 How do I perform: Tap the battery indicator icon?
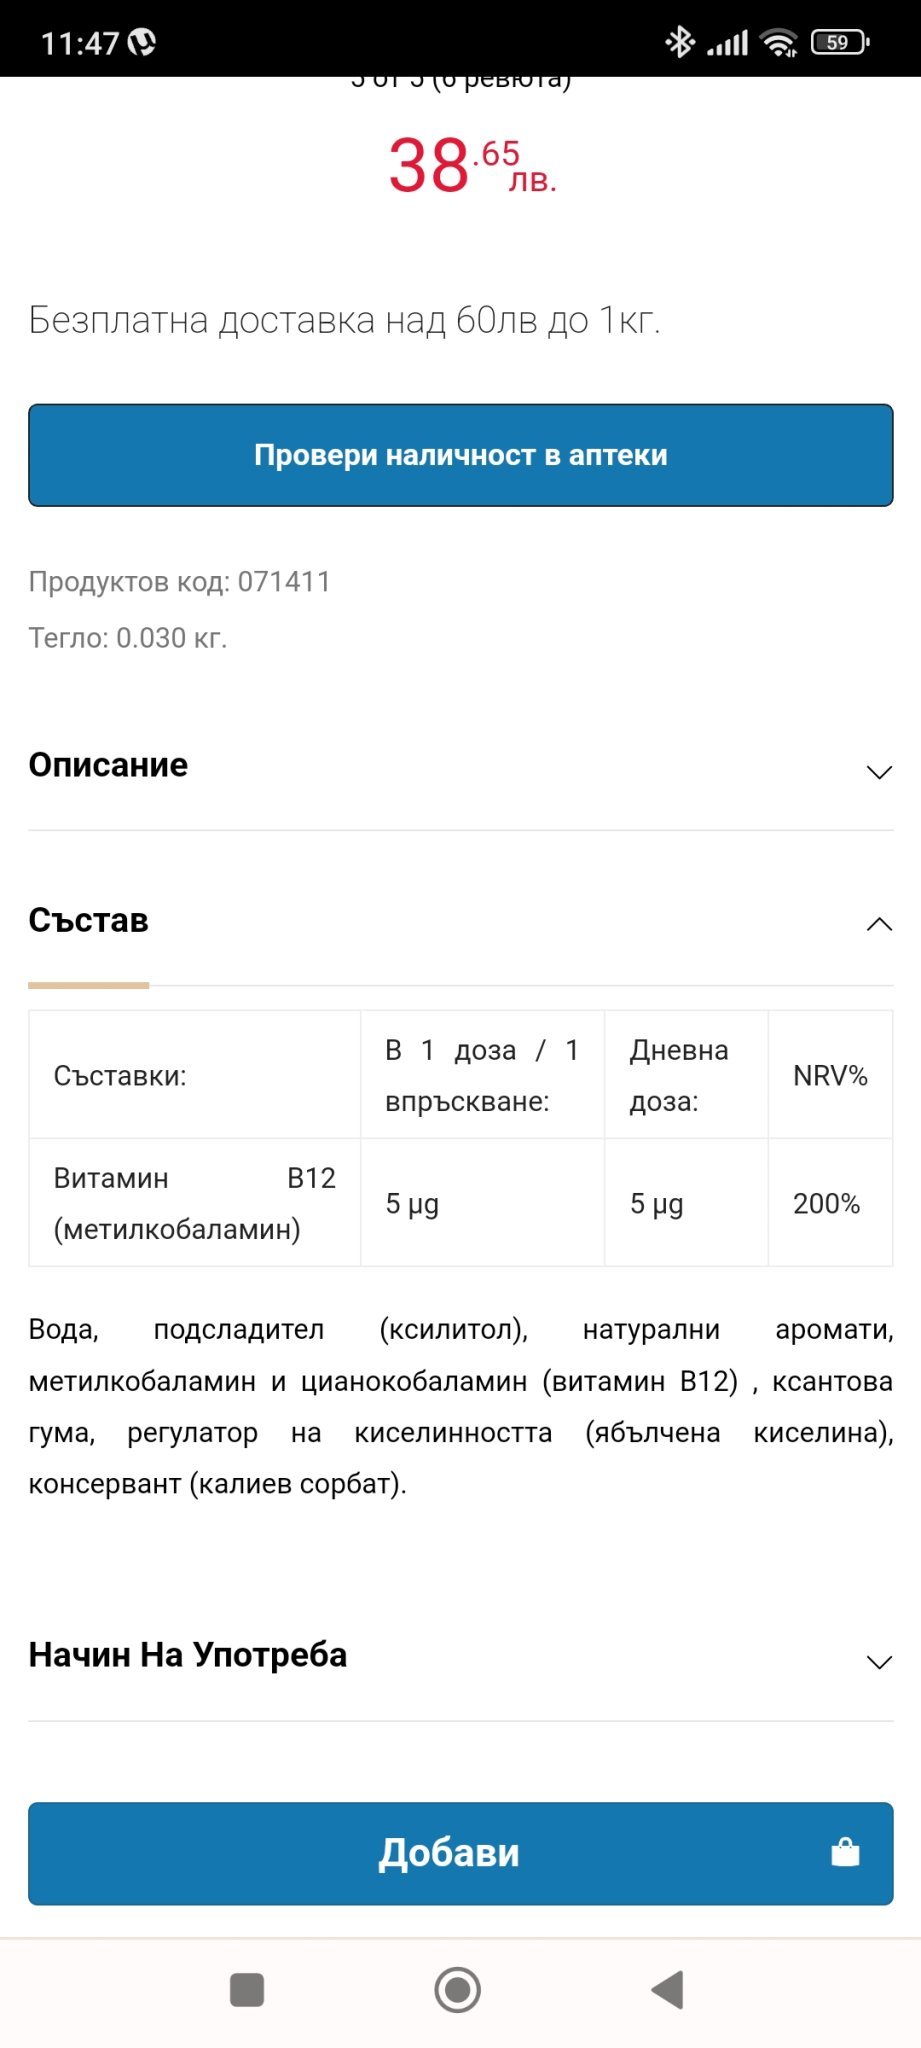coord(839,42)
